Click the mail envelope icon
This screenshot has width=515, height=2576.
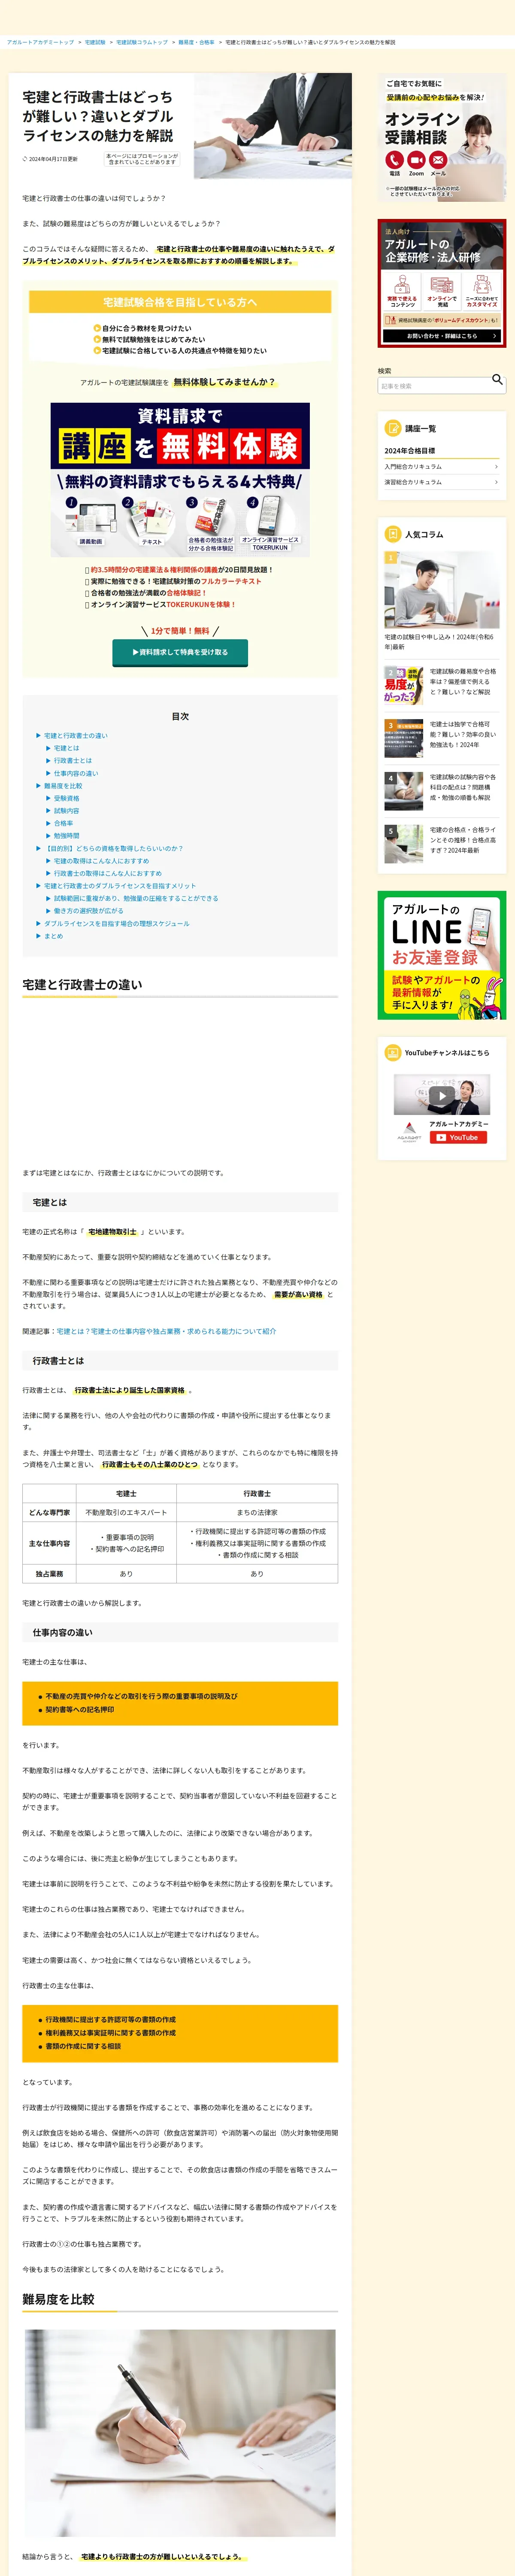pos(438,160)
